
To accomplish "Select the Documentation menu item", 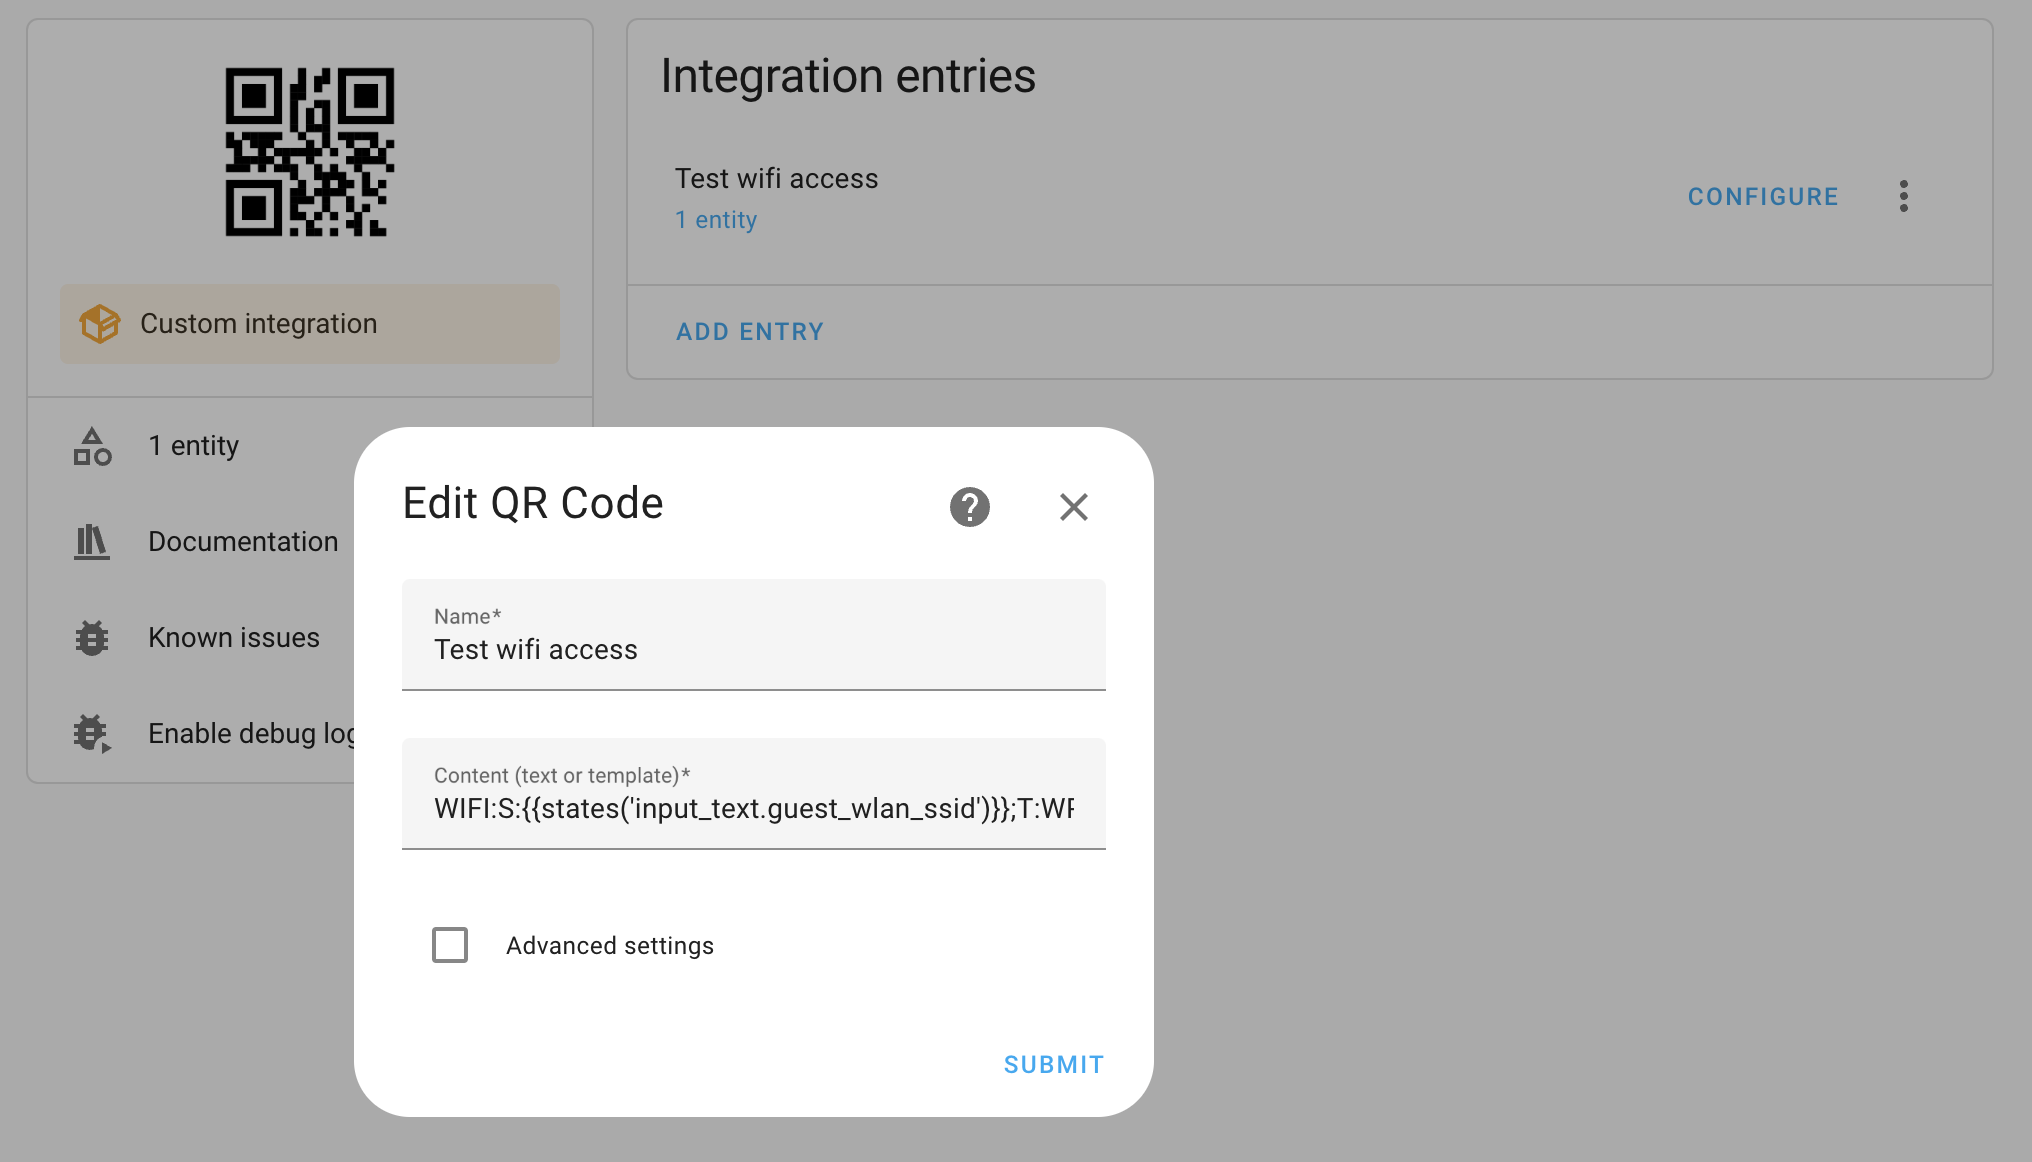I will [x=242, y=542].
